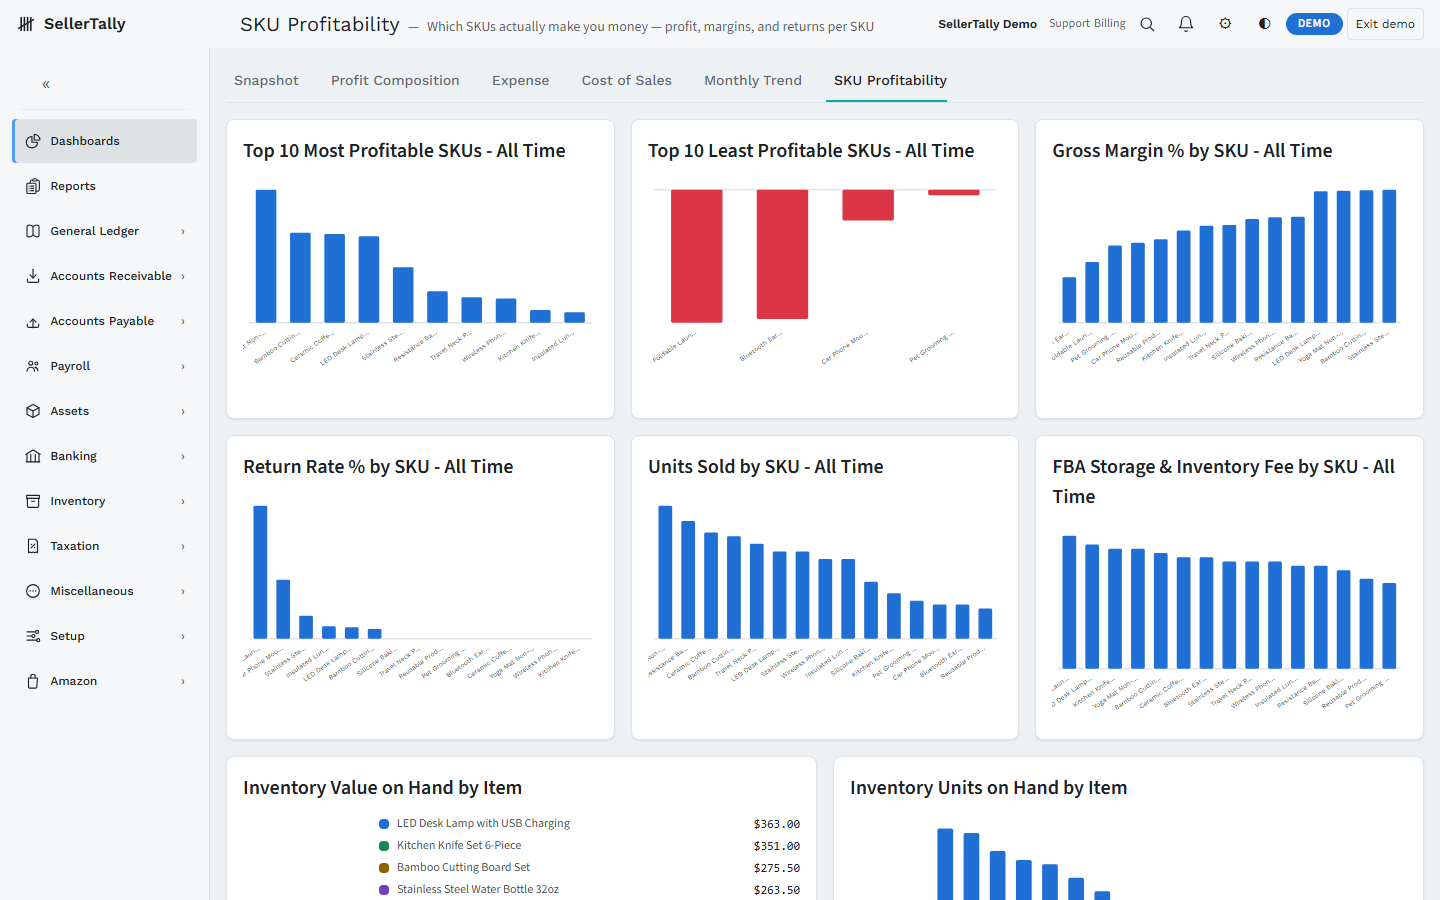Expand the Accounts Payable chevron
Screen dimensions: 1440x900
click(183, 322)
